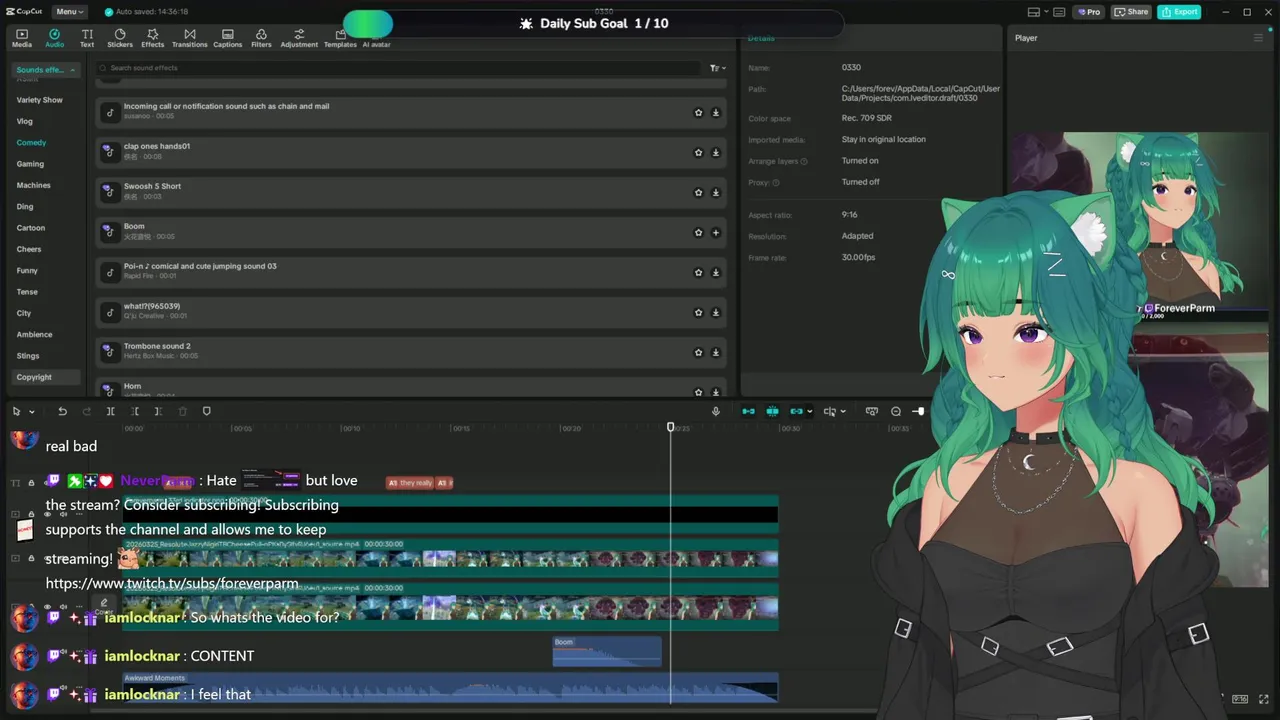Image resolution: width=1280 pixels, height=720 pixels.
Task: Open the Adjustment tab
Action: click(299, 38)
